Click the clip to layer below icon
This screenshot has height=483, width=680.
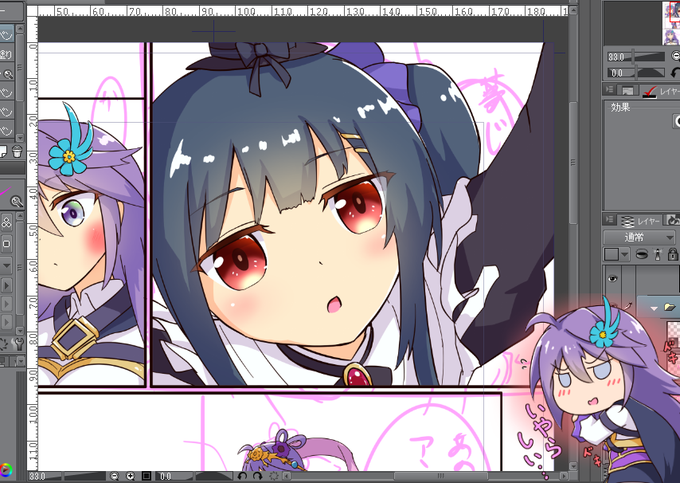point(641,255)
